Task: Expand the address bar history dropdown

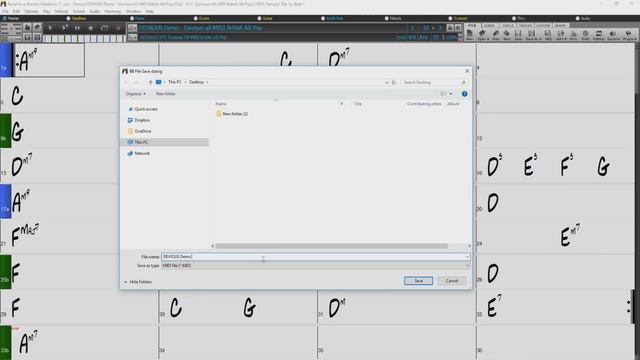Action: [x=387, y=82]
